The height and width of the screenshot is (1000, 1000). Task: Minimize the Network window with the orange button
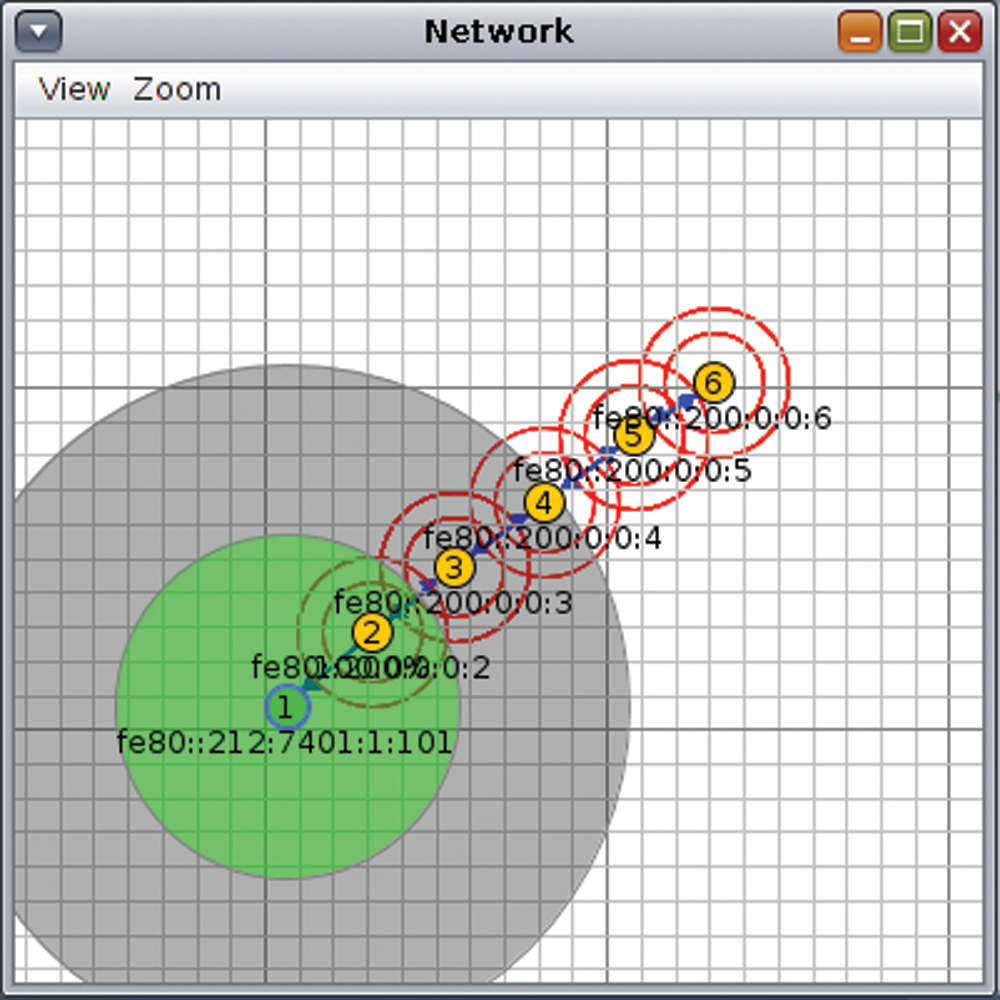[x=860, y=32]
